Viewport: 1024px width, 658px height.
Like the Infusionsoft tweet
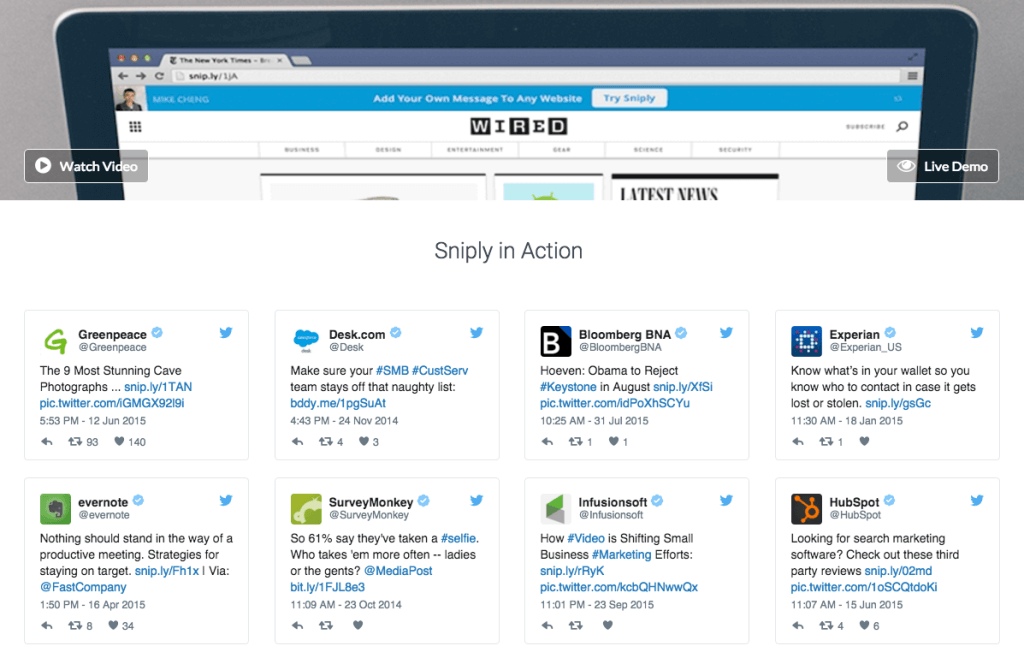pyautogui.click(x=607, y=625)
